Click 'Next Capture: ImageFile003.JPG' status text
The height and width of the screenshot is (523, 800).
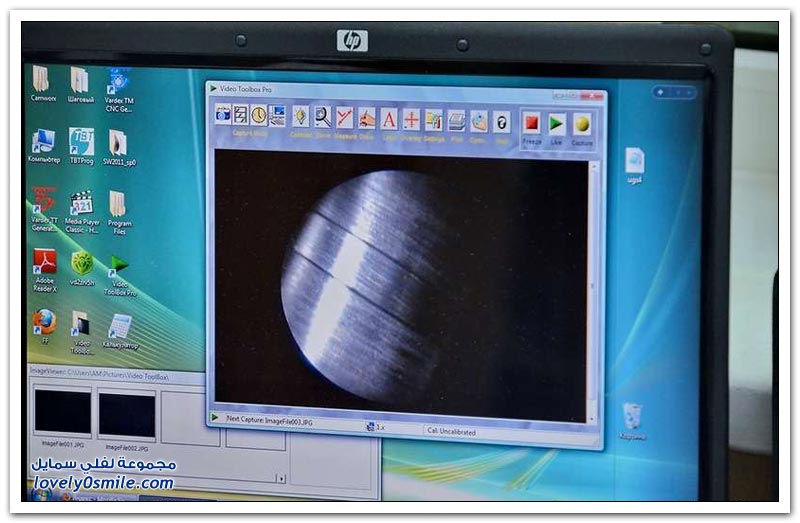tap(269, 420)
